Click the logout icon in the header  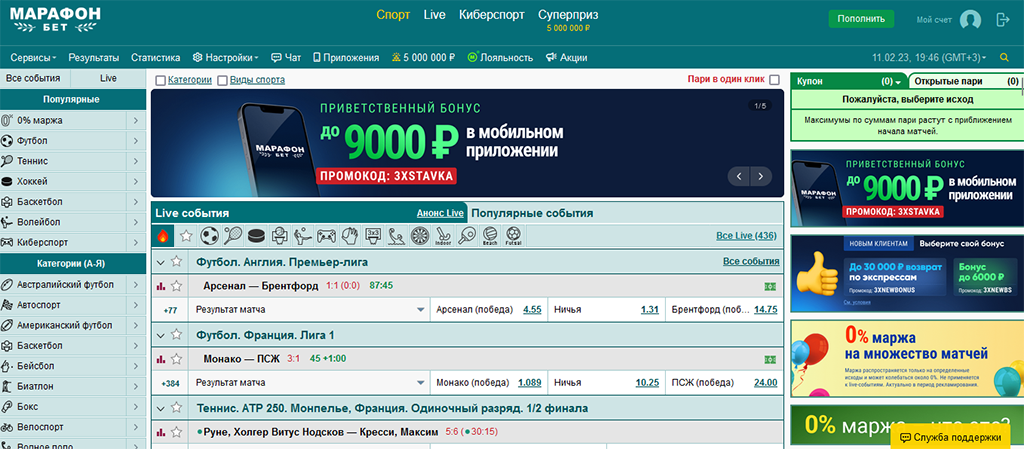pos(1002,20)
